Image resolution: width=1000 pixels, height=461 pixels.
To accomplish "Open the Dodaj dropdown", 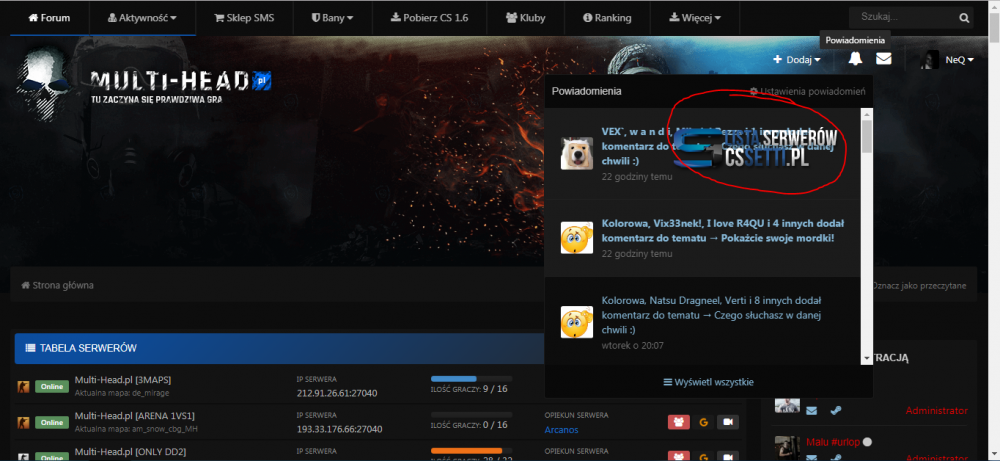I will [796, 60].
